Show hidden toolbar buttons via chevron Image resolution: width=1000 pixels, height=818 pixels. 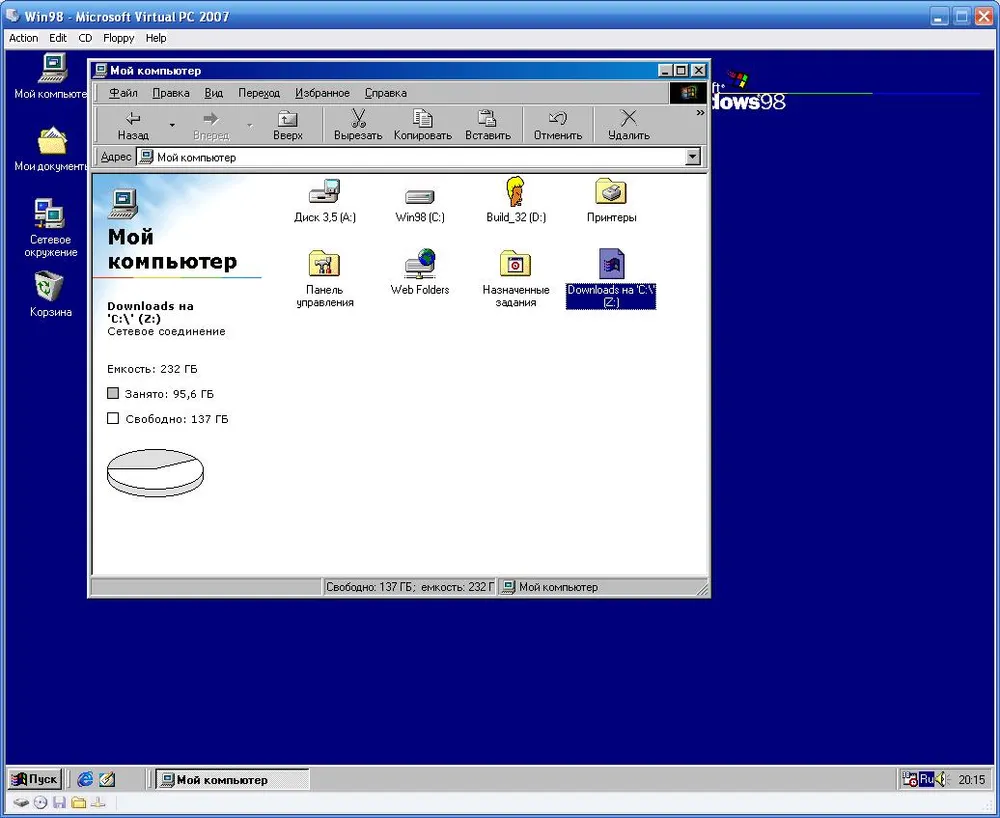click(702, 112)
